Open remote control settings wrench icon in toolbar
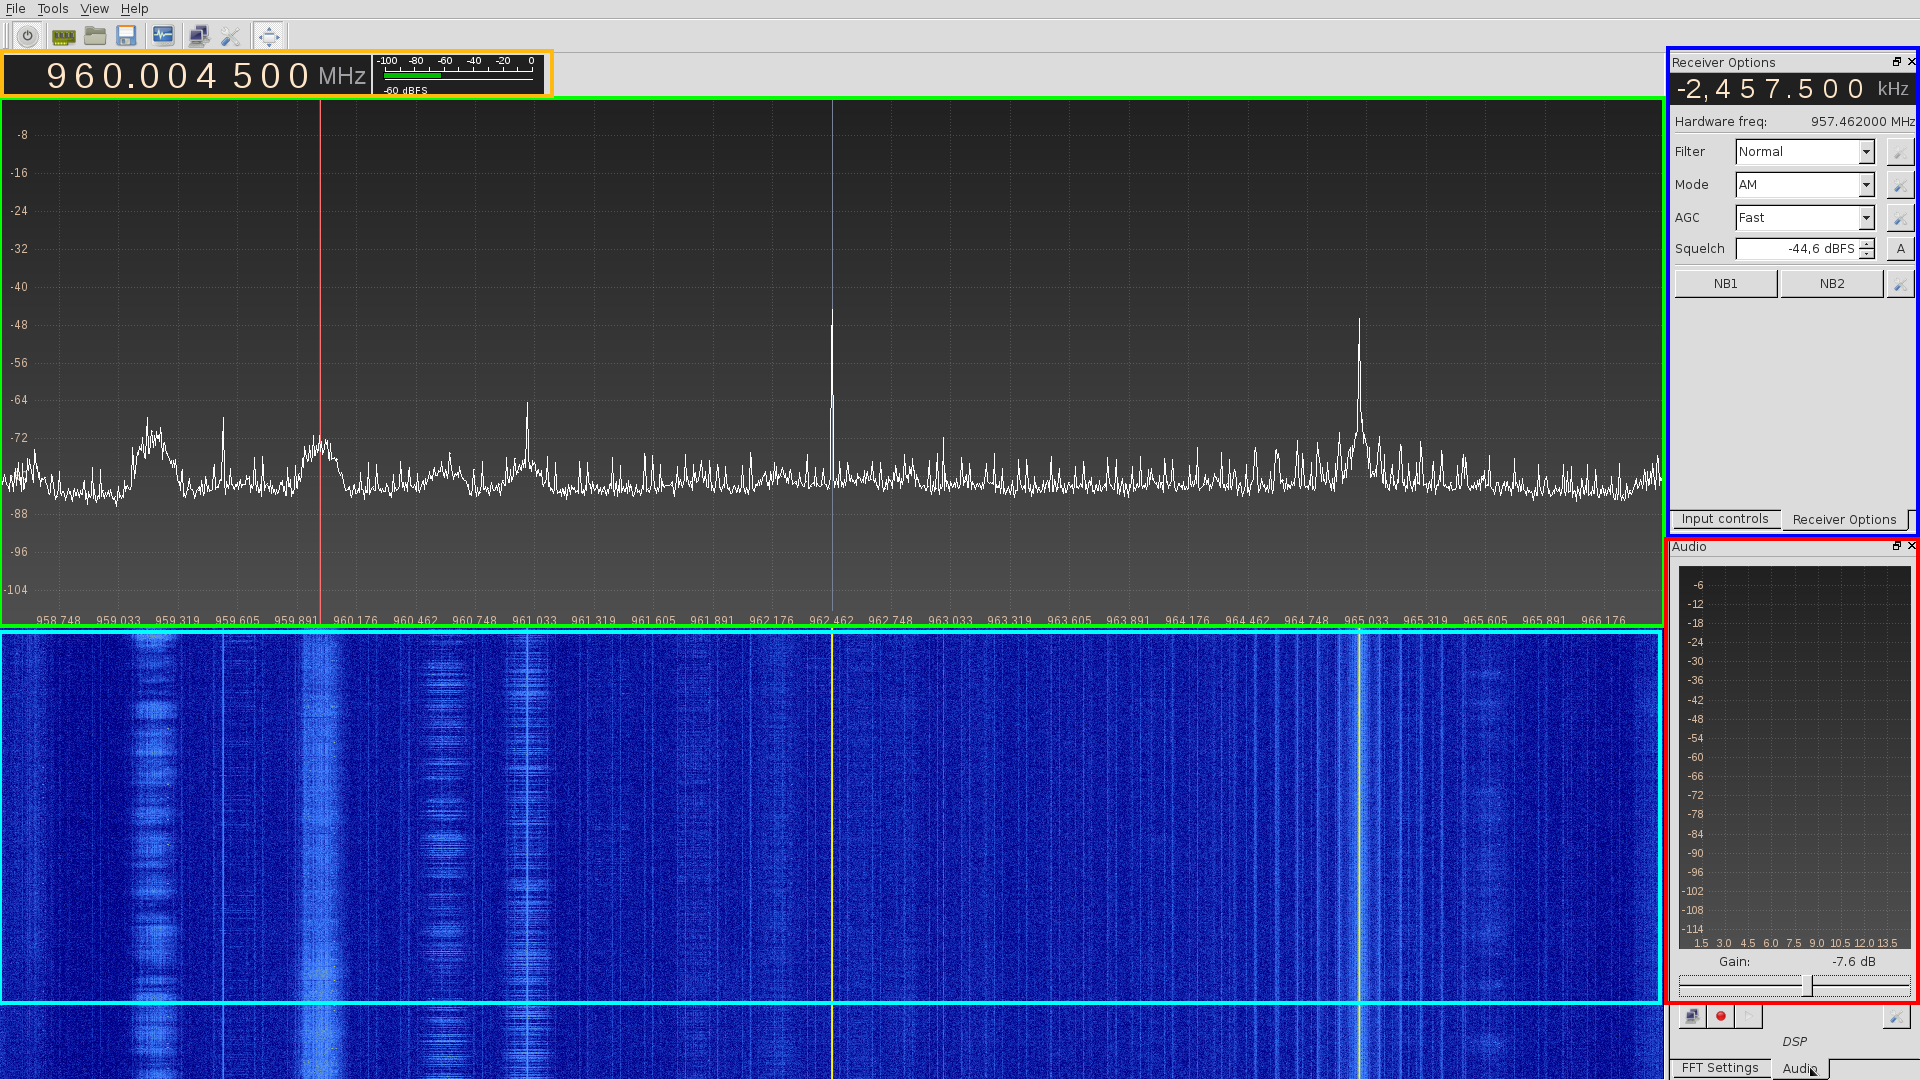Viewport: 1920px width, 1080px height. pos(231,37)
